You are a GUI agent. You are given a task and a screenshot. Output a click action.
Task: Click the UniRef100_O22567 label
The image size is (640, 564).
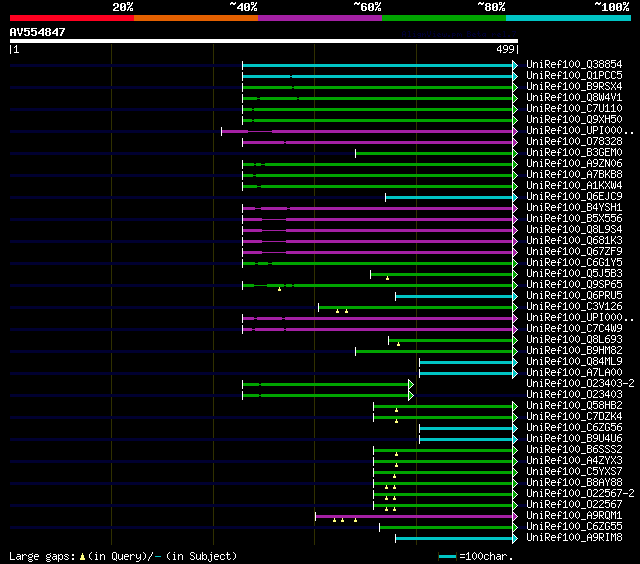[574, 505]
